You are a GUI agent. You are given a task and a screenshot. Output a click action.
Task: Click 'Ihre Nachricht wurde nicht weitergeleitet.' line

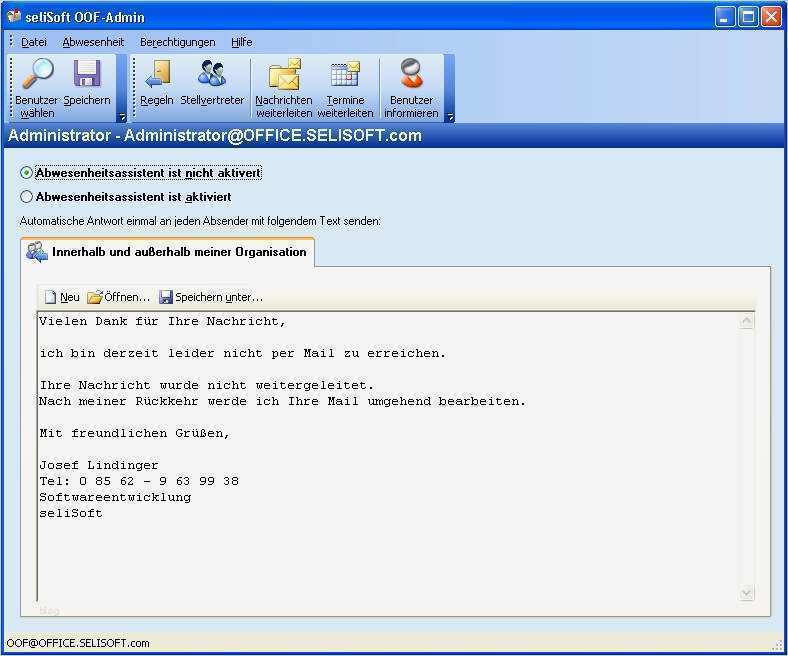point(207,386)
